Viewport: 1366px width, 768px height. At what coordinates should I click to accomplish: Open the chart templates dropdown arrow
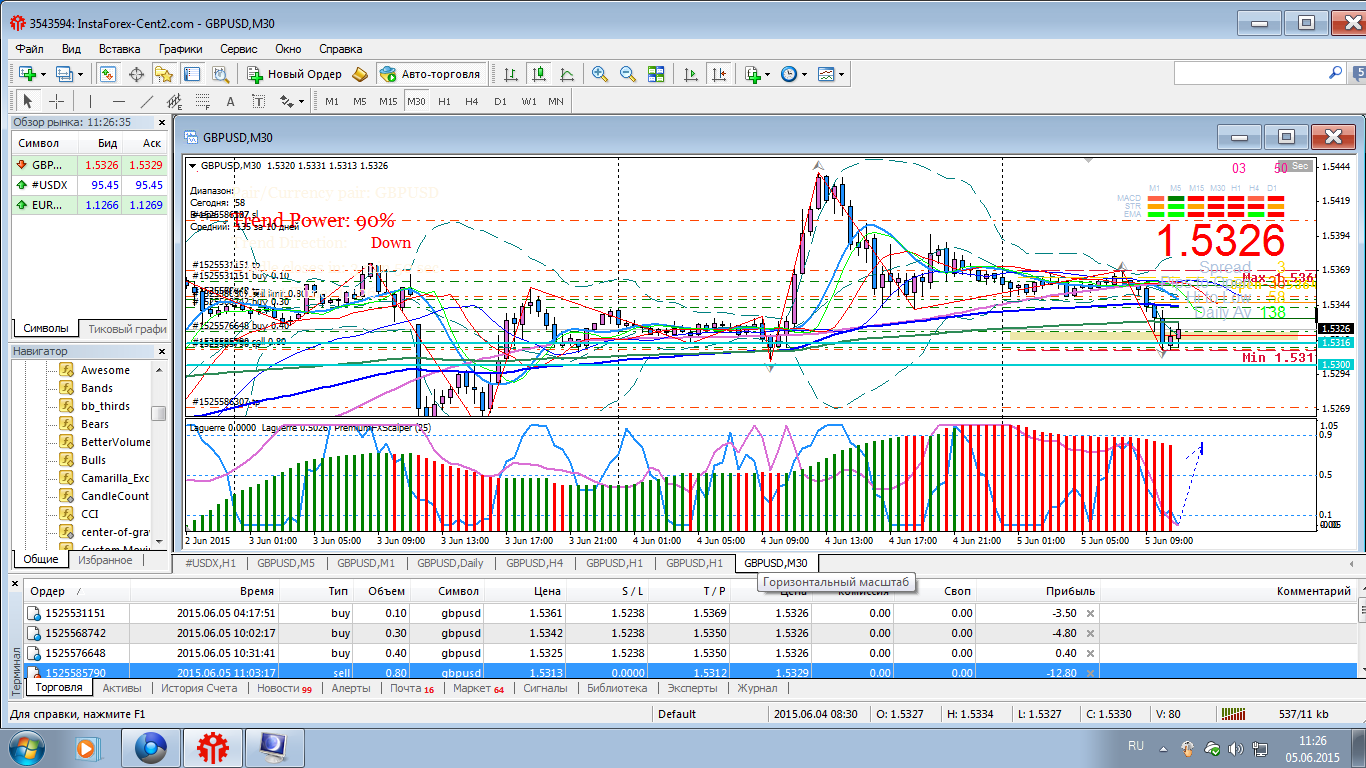tap(841, 74)
